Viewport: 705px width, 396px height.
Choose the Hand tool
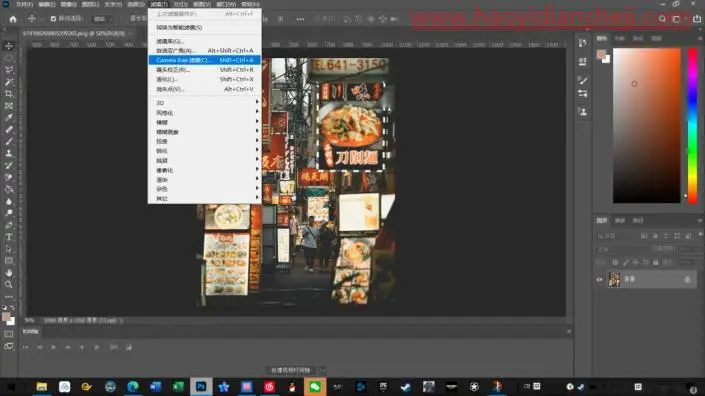click(x=9, y=273)
